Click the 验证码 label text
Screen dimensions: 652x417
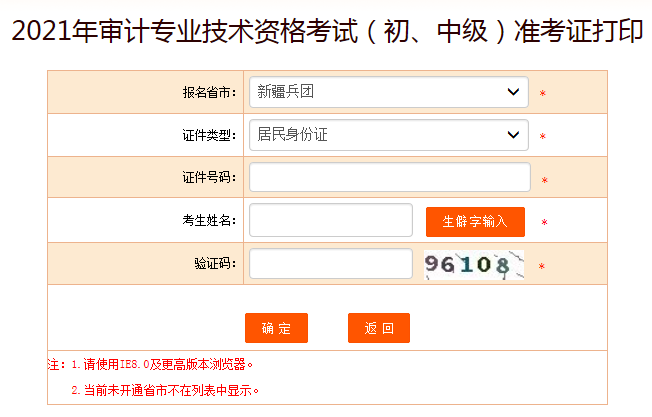pyautogui.click(x=215, y=263)
